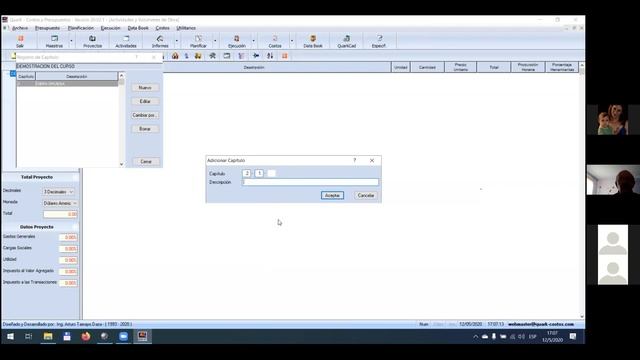This screenshot has height=360, width=640.
Task: Click the yellow icon in secondary toolbar
Action: tap(198, 56)
